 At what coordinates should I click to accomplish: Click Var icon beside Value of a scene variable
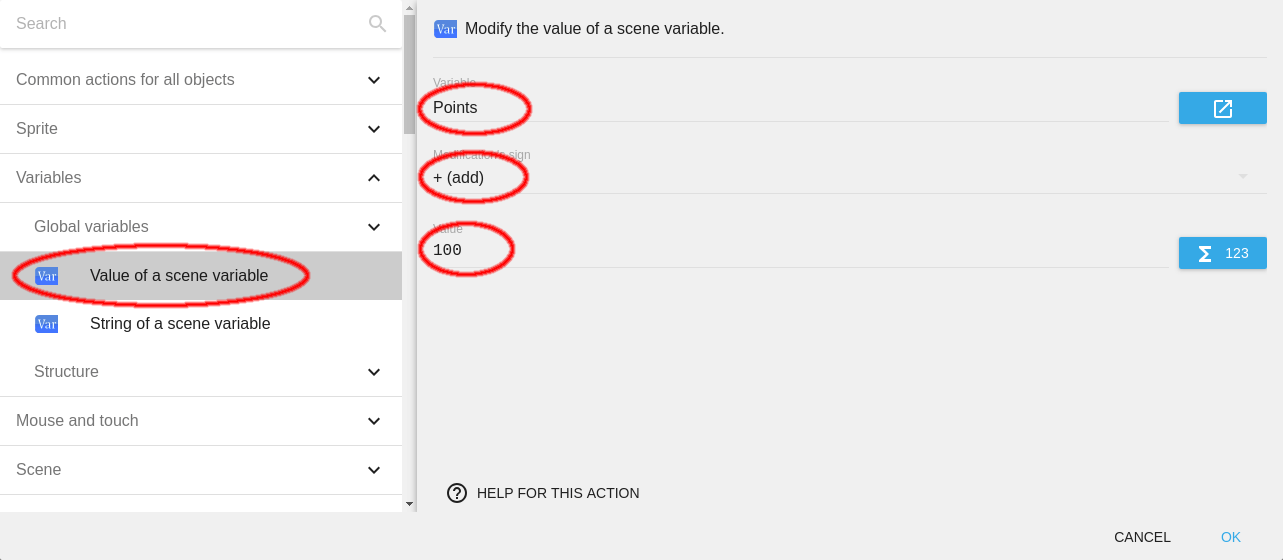[x=47, y=276]
